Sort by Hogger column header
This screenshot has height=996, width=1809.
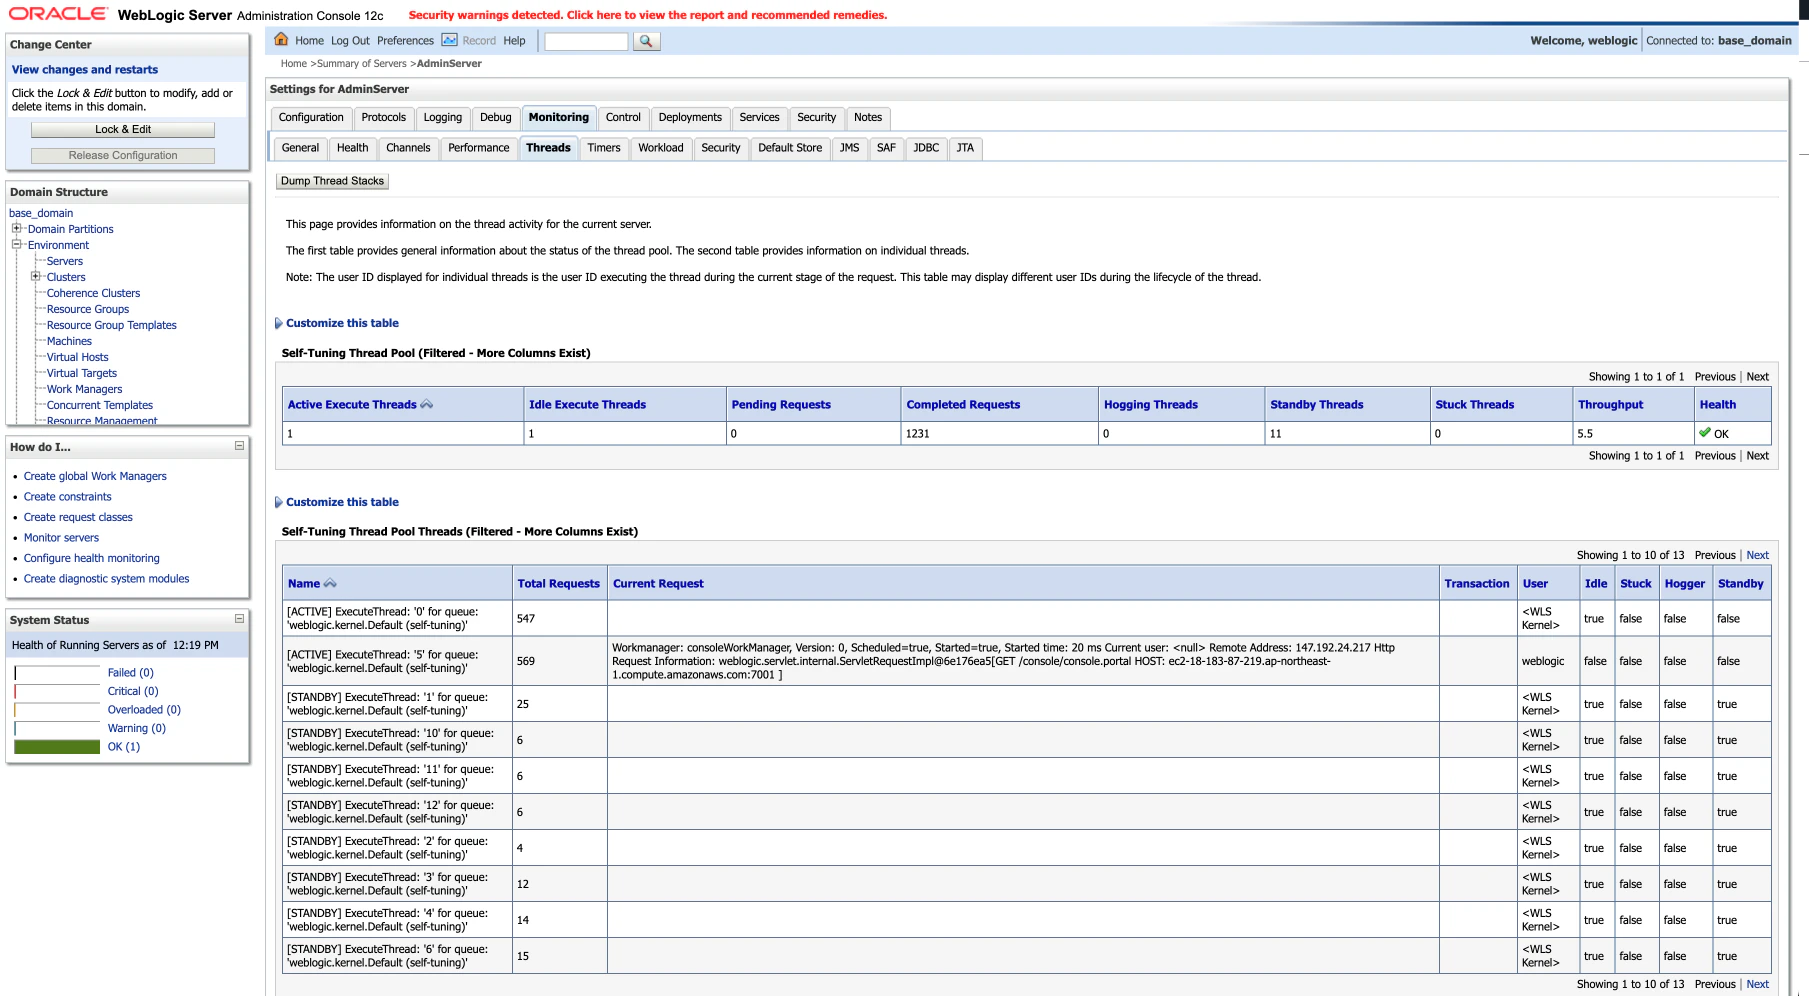1684,584
